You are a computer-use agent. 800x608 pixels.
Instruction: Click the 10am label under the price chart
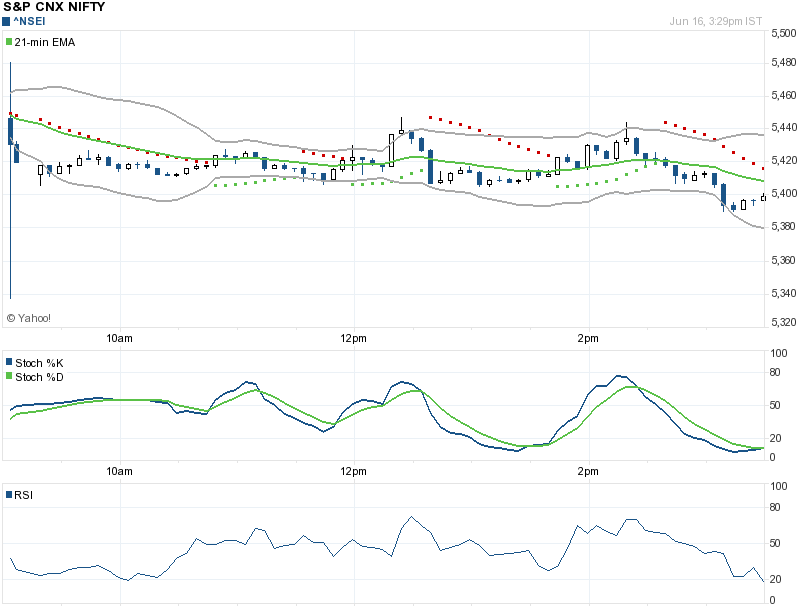click(x=119, y=338)
